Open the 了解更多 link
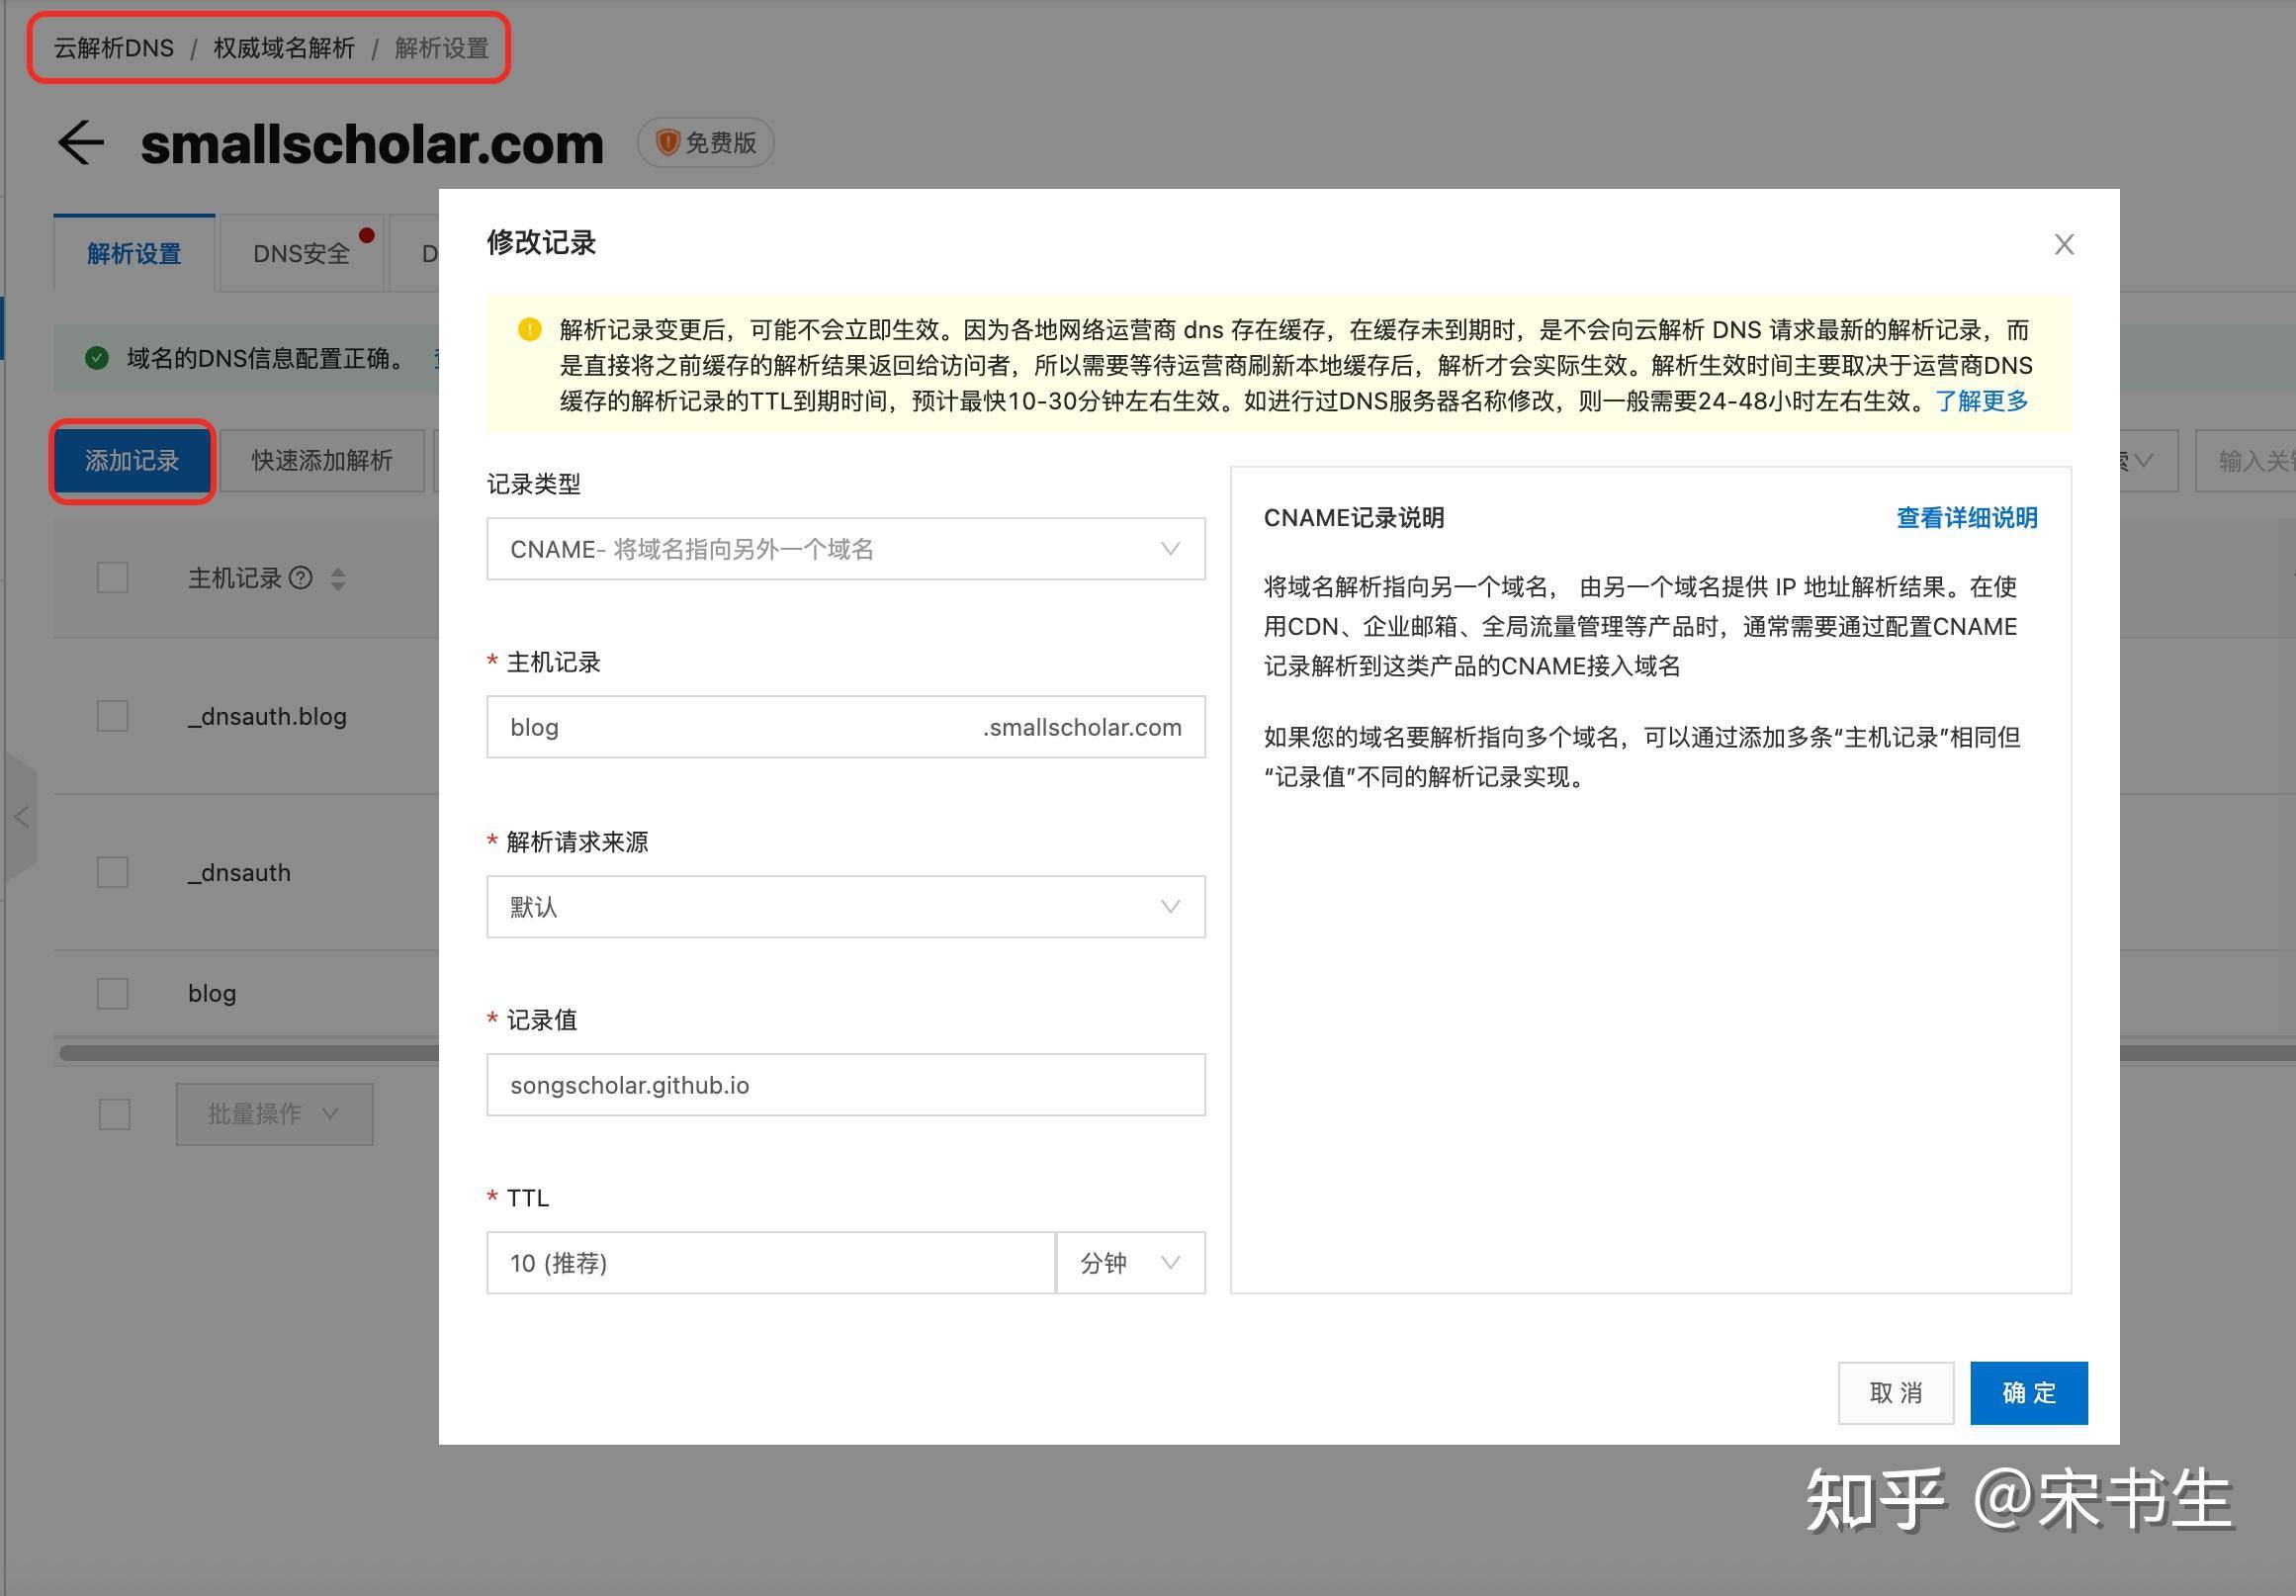Image resolution: width=2296 pixels, height=1596 pixels. tap(1982, 401)
